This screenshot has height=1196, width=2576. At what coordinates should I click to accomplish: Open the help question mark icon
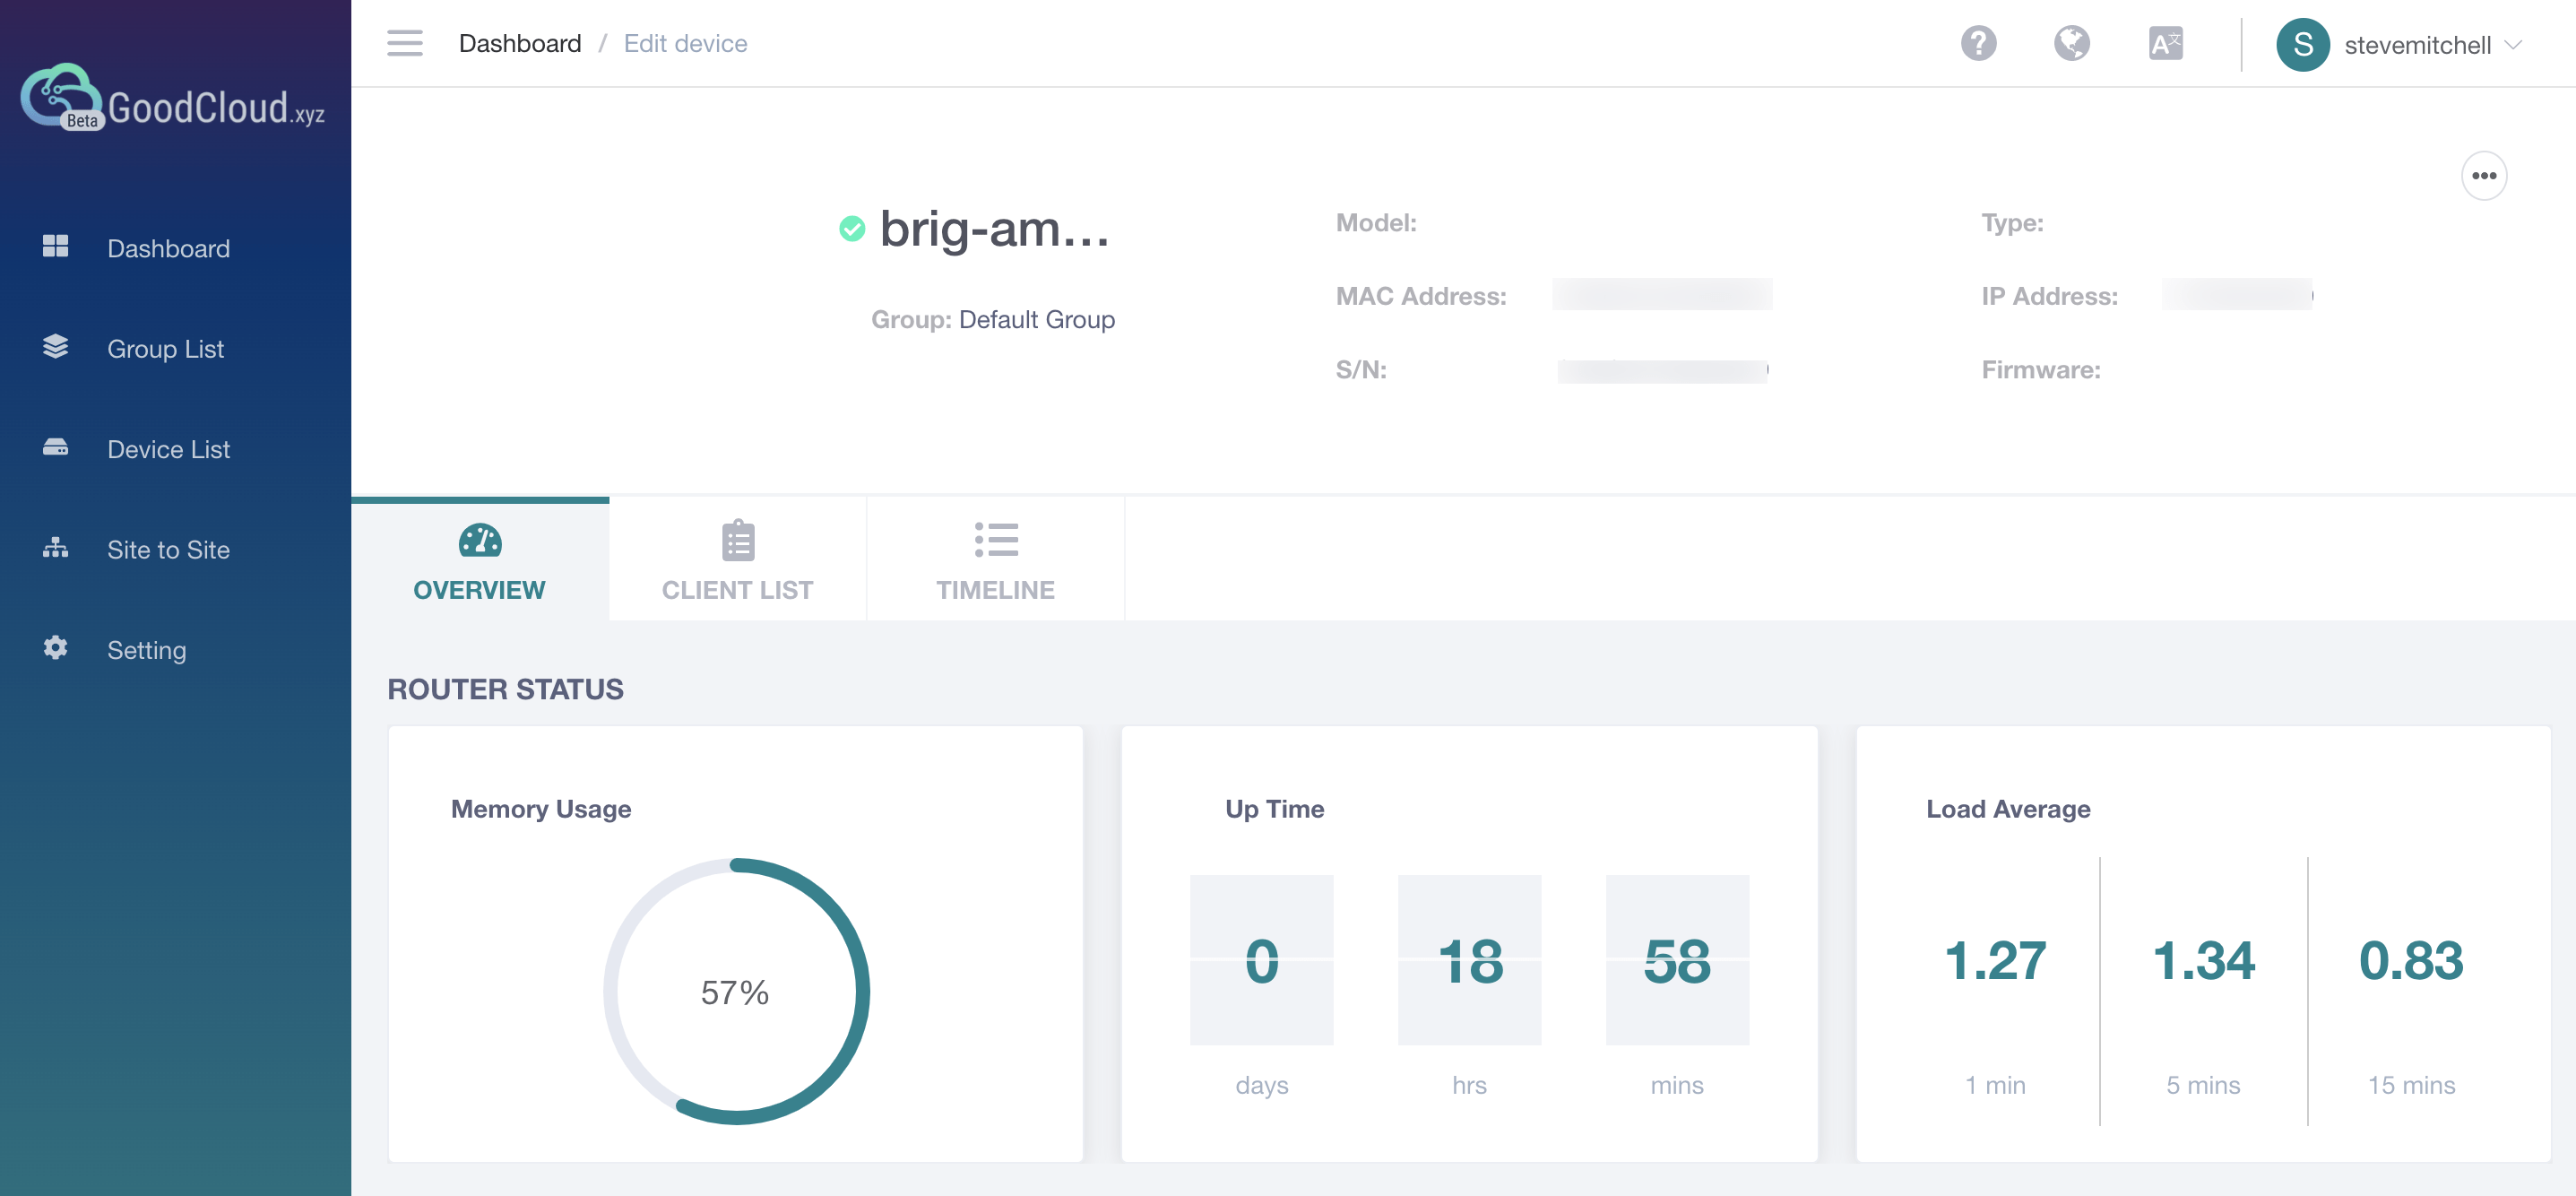pos(1977,43)
